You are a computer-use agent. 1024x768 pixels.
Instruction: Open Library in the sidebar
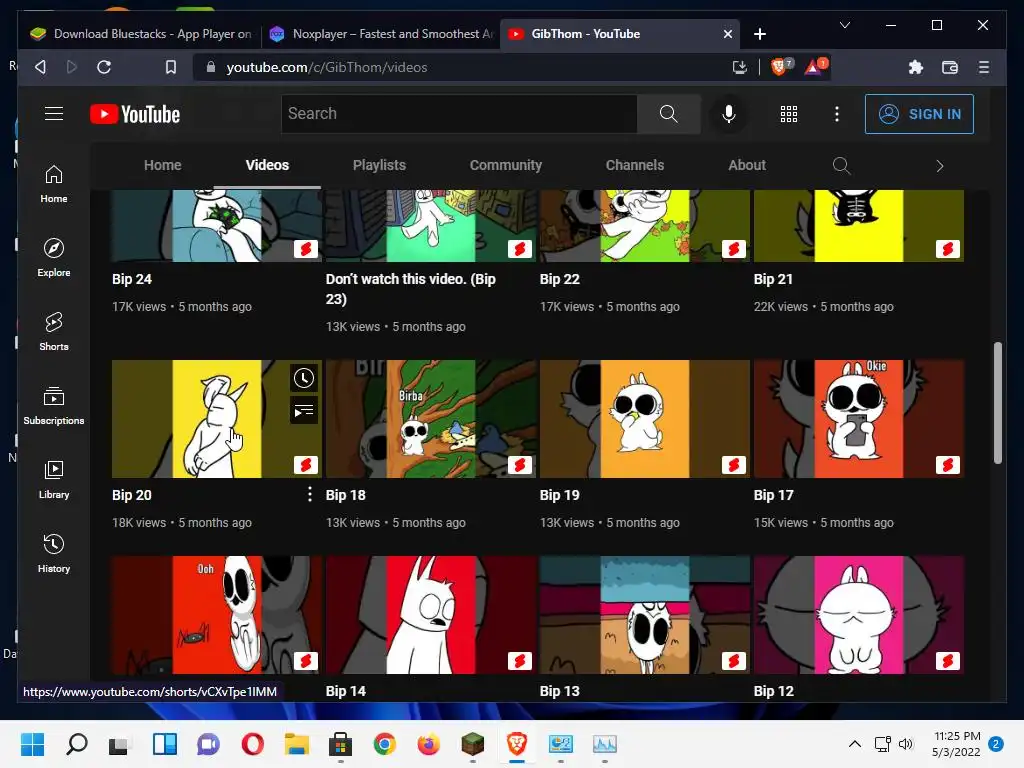(54, 479)
